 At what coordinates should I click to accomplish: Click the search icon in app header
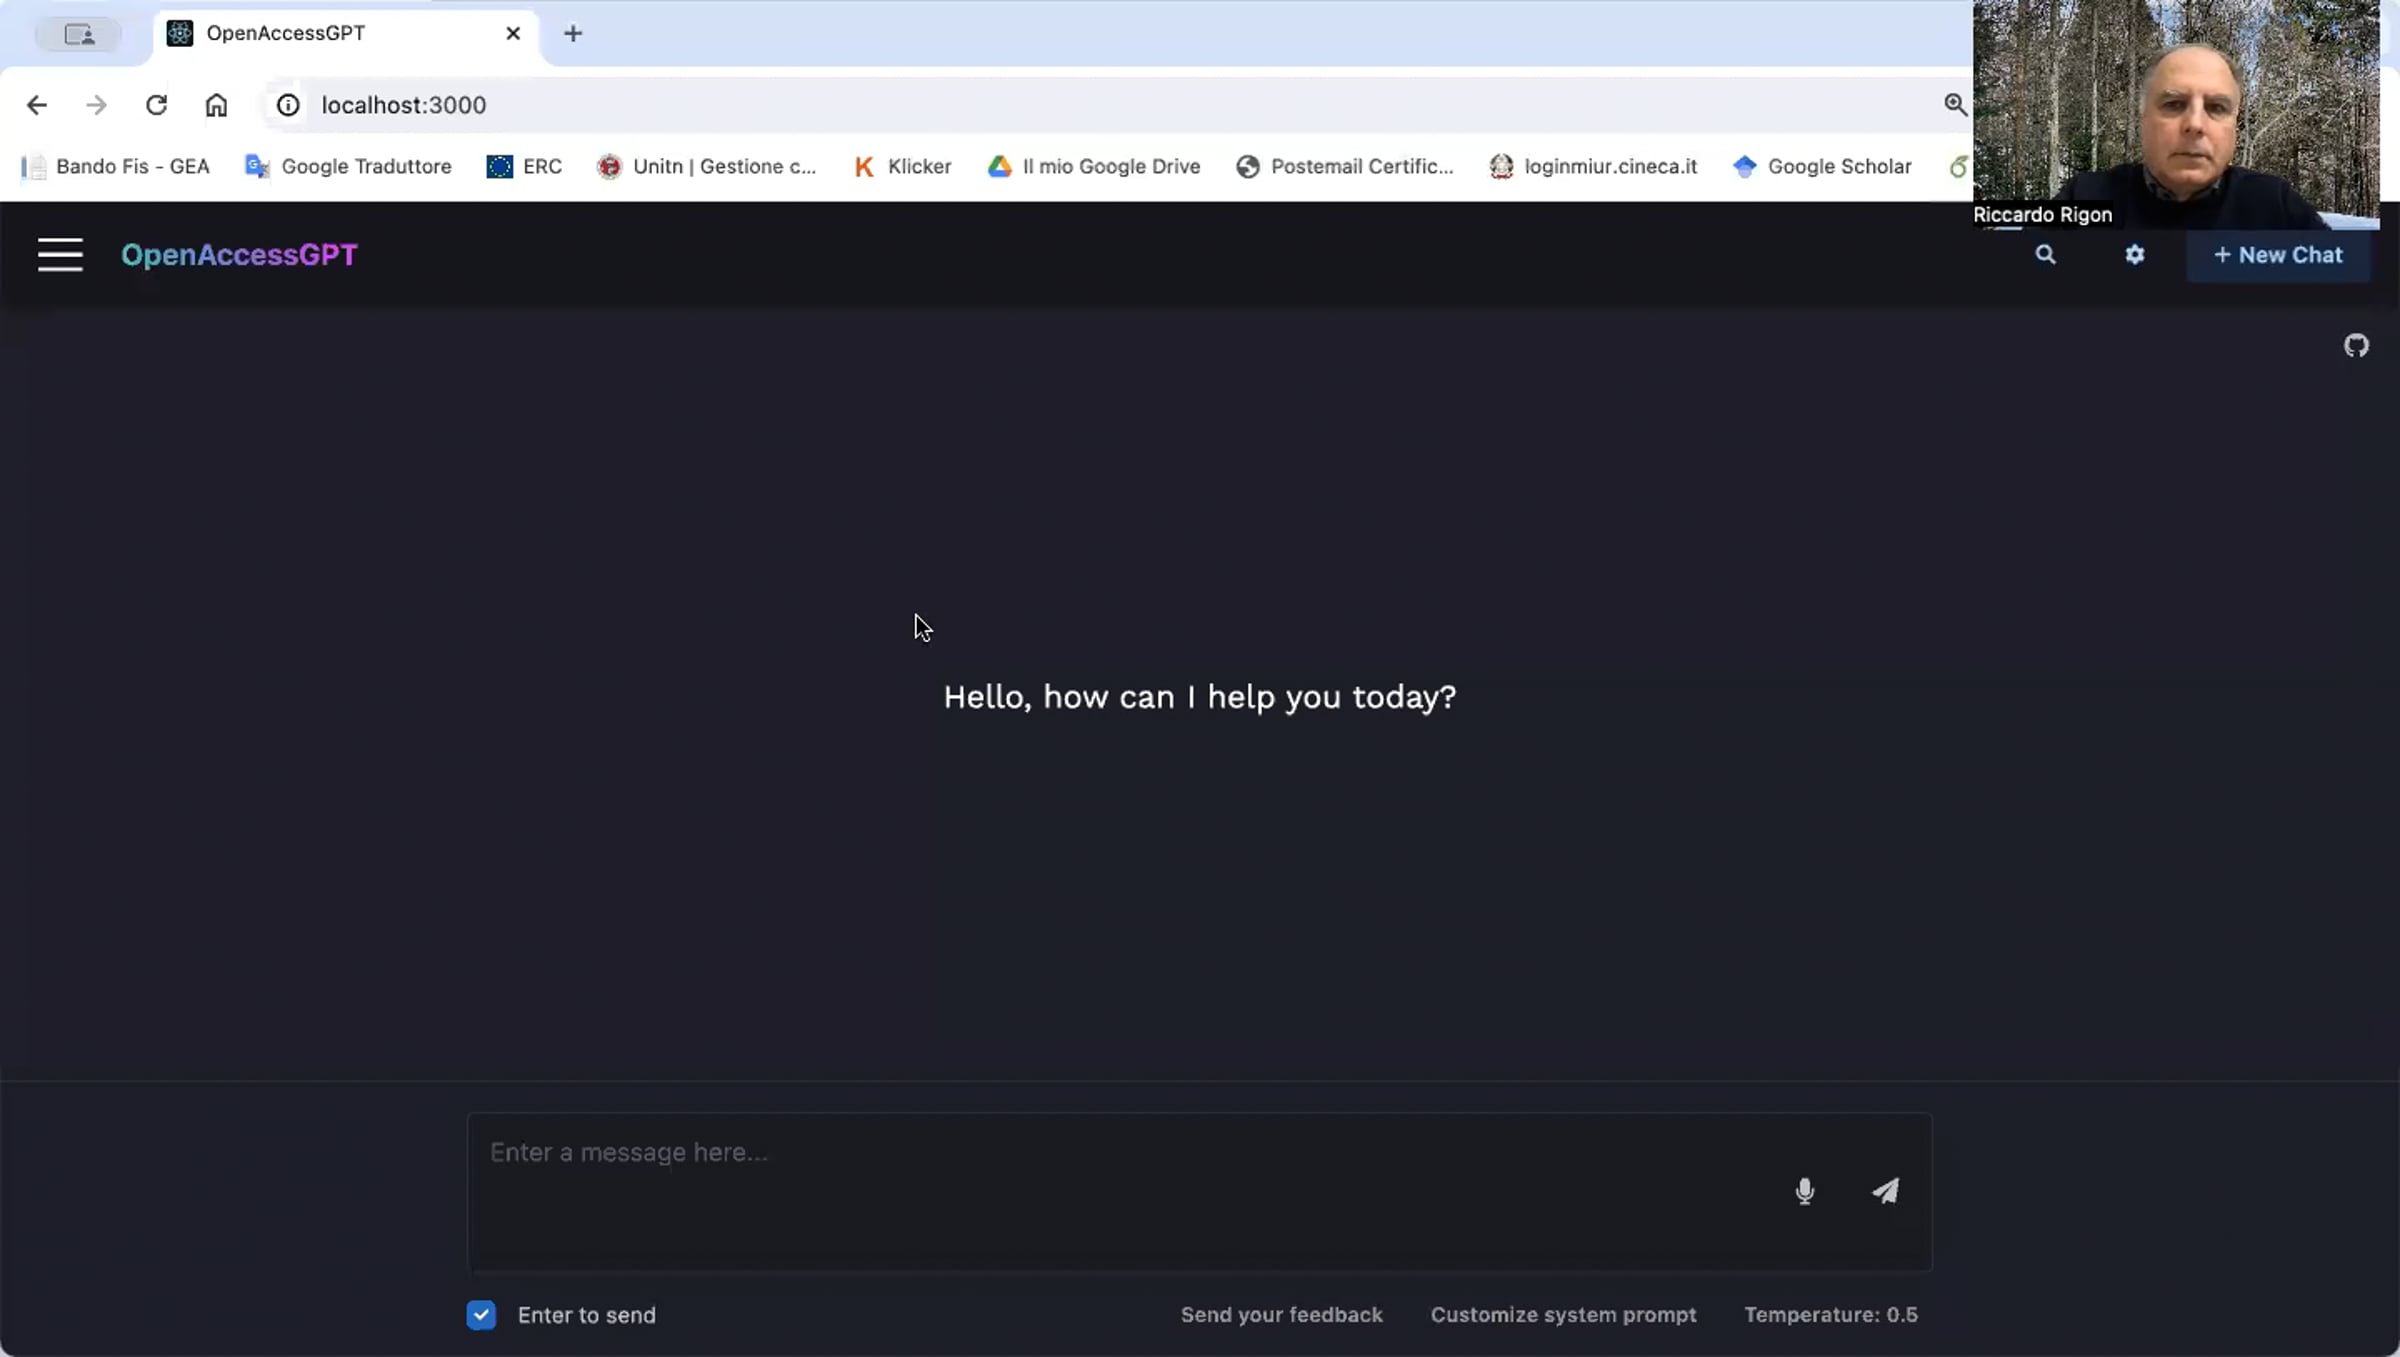click(x=2045, y=255)
